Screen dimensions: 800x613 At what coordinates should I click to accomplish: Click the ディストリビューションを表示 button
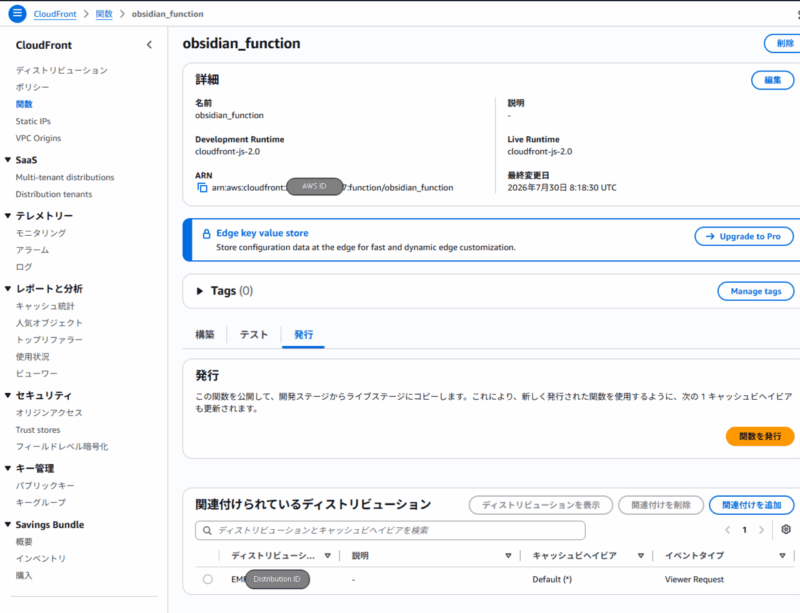541,505
